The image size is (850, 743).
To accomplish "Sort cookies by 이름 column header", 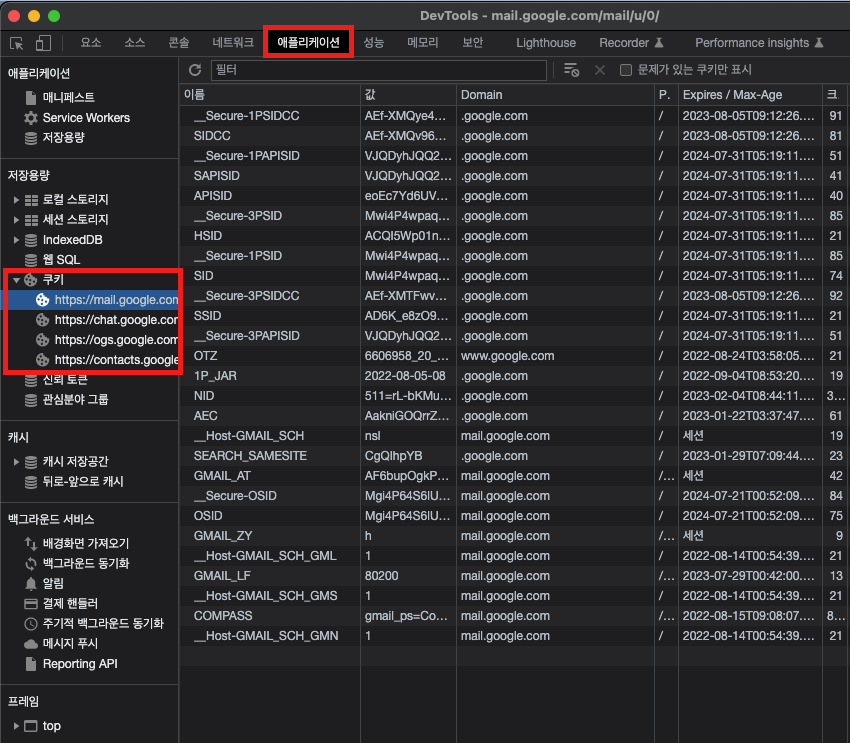I will (270, 95).
